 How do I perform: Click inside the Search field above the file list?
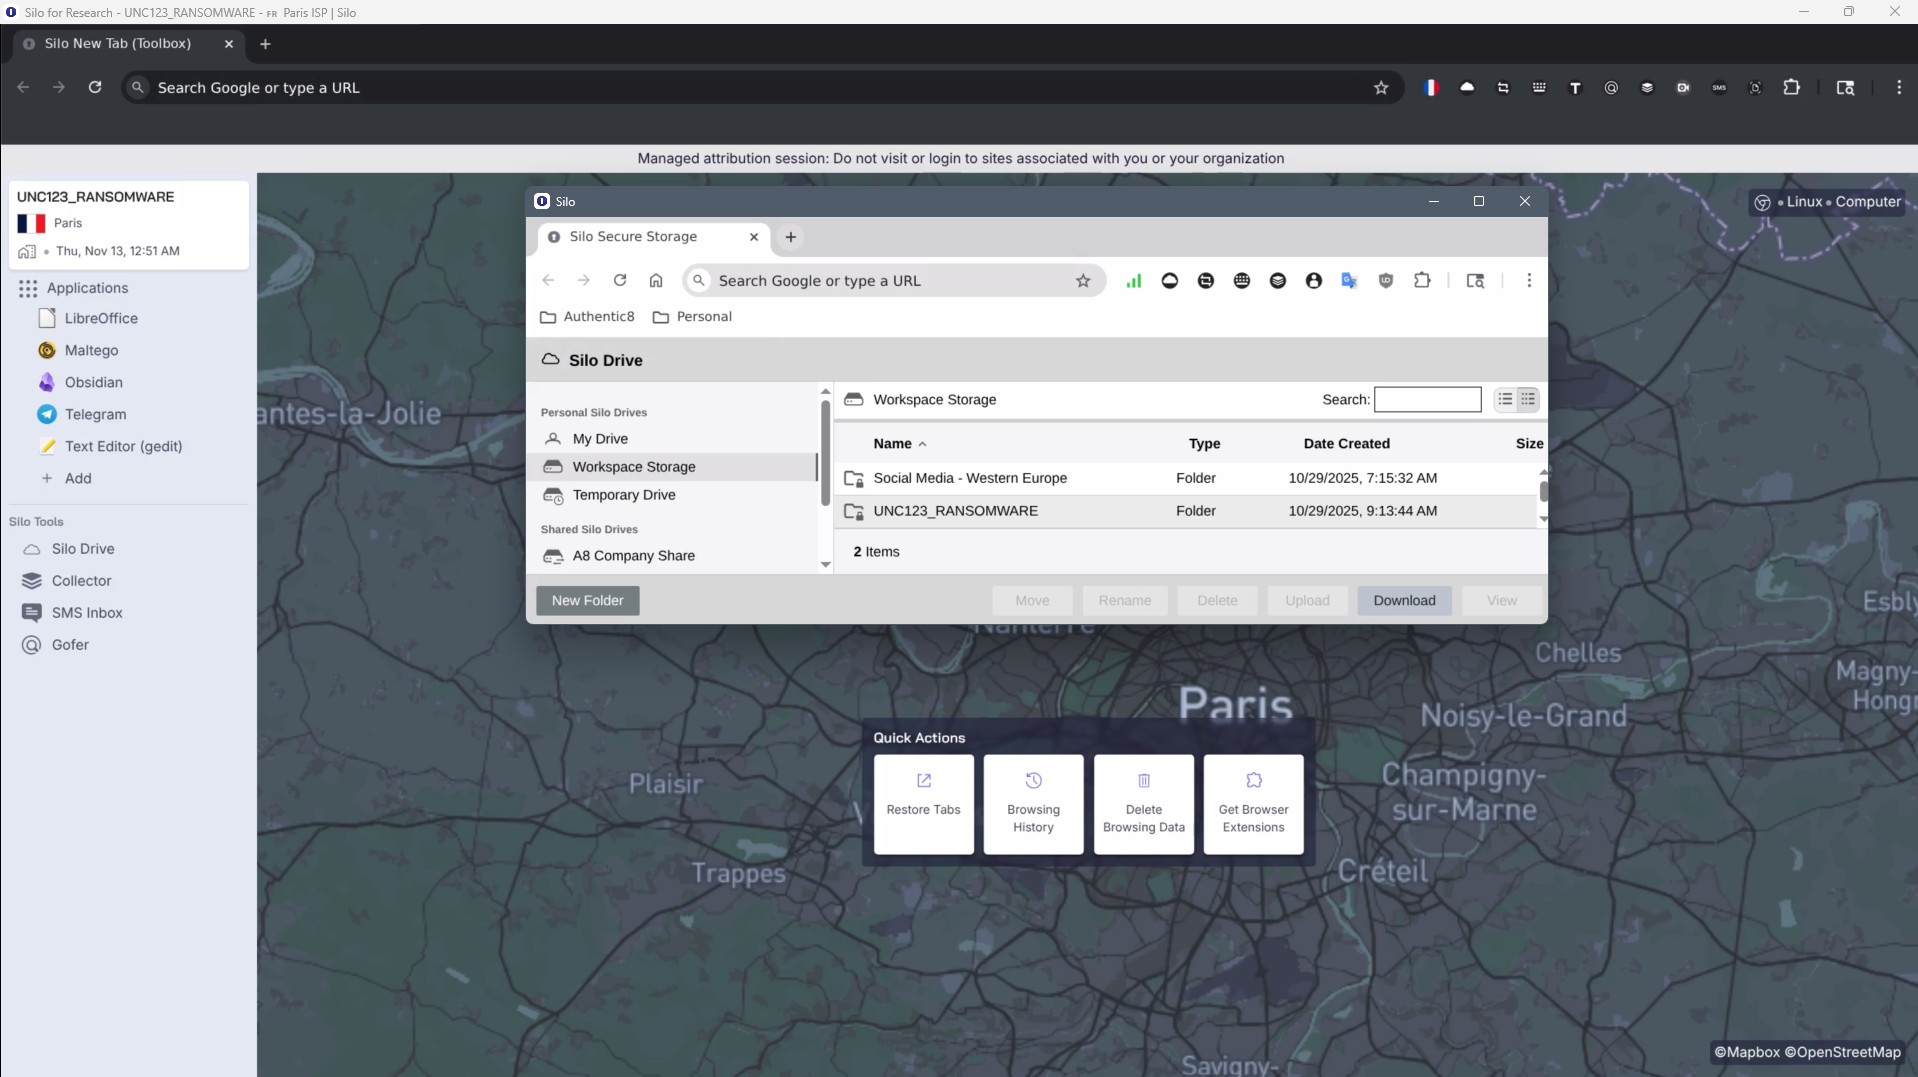pyautogui.click(x=1429, y=399)
